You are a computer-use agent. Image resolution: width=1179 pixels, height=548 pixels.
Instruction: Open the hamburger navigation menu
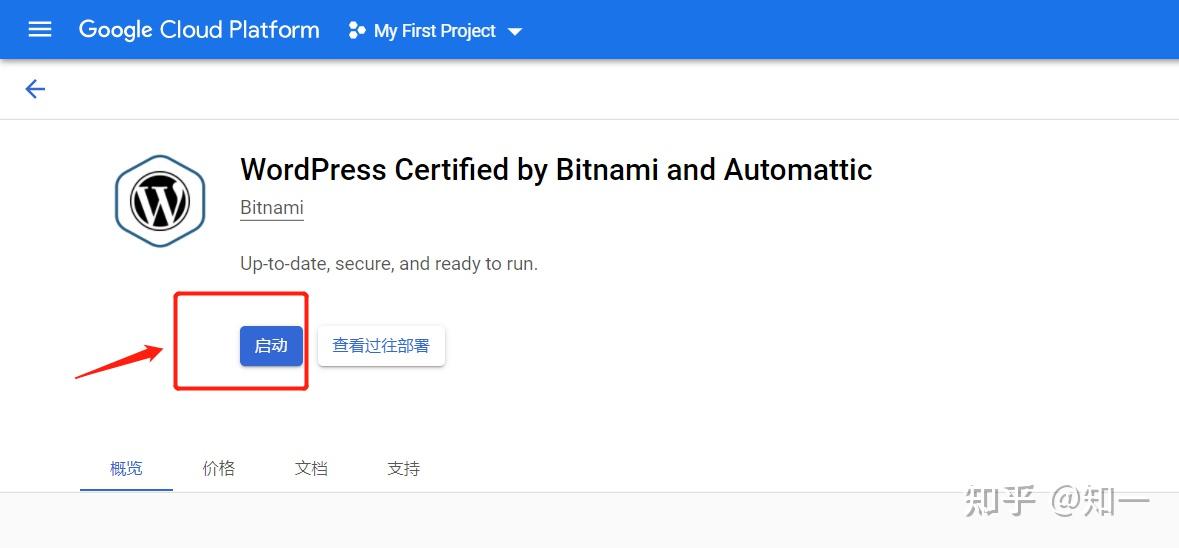click(40, 30)
